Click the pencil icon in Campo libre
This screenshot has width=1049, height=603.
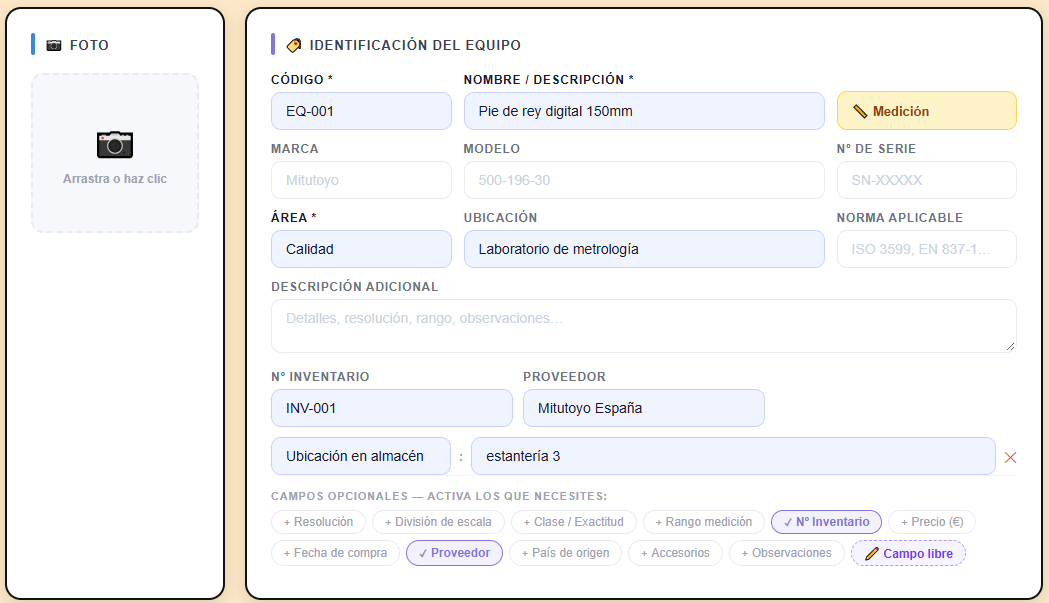coord(872,553)
